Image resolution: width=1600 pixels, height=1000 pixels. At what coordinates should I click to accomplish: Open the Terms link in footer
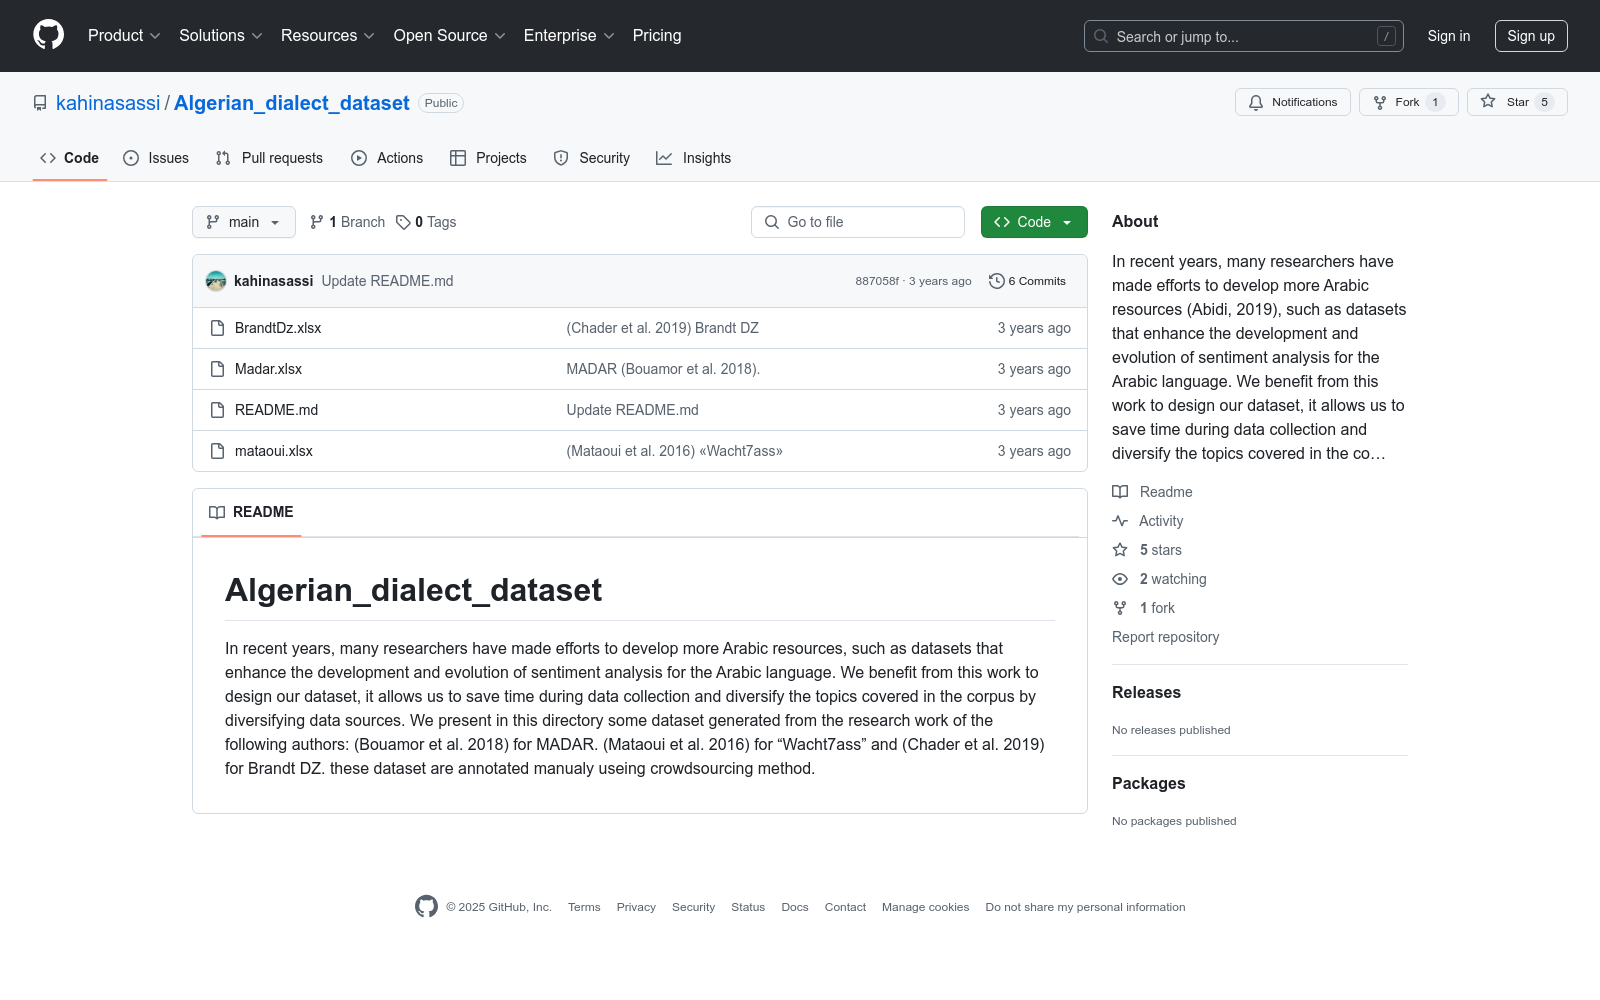tap(584, 907)
